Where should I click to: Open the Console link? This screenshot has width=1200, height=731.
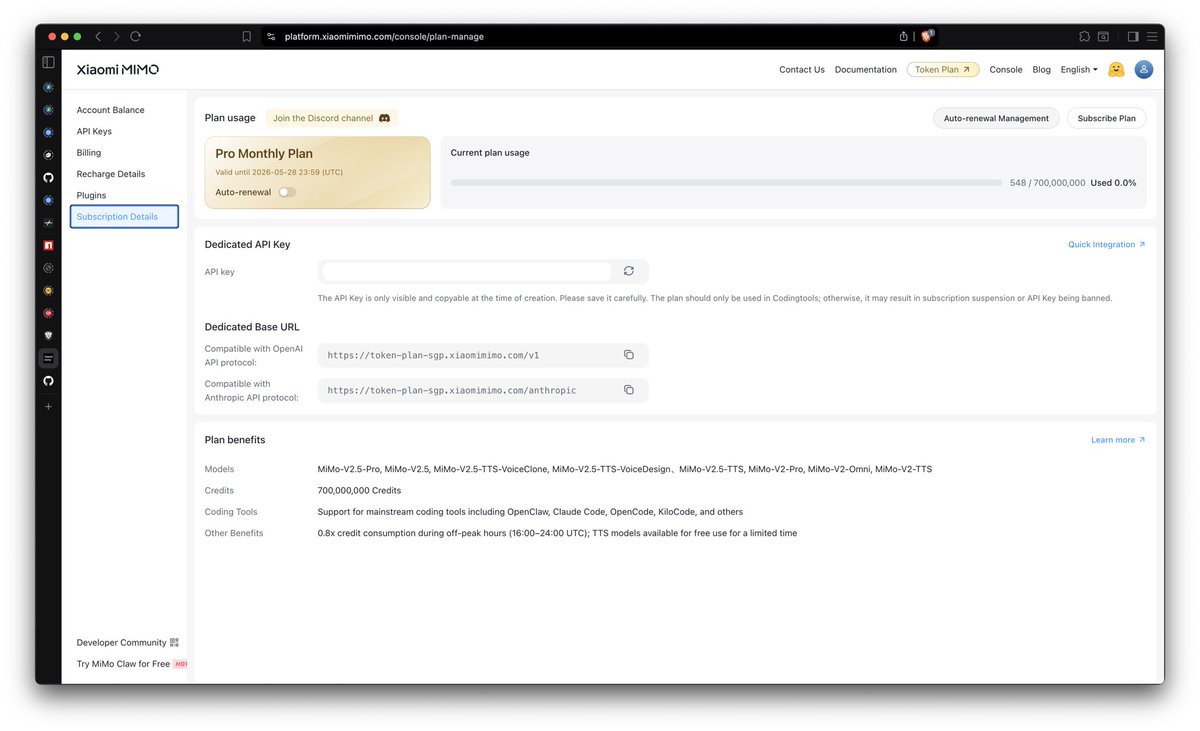[1006, 70]
